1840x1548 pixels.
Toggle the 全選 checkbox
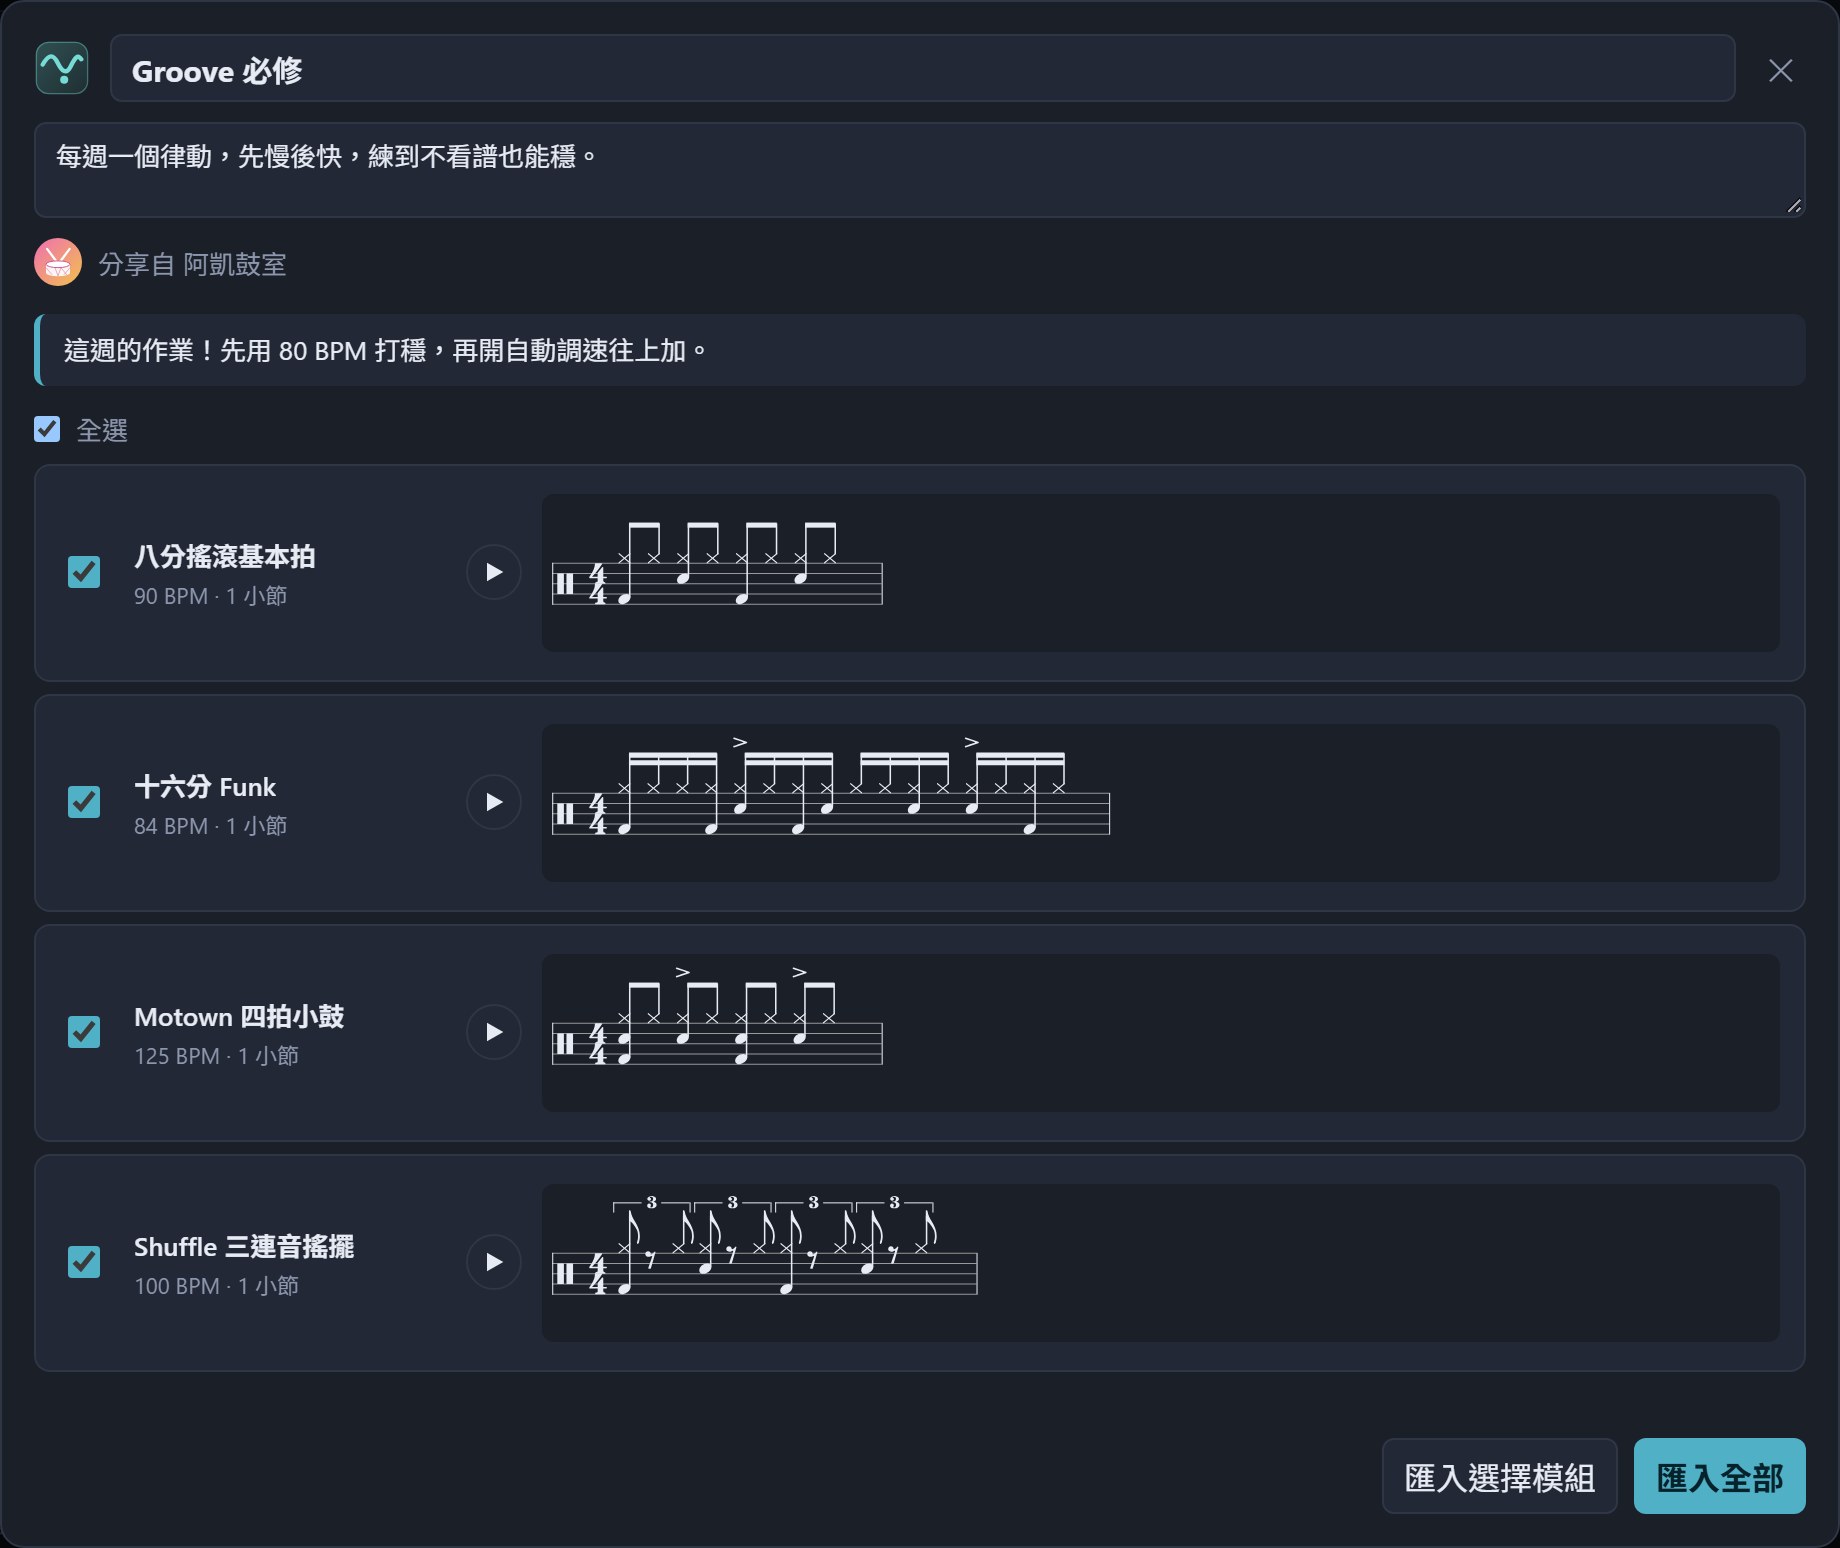[x=47, y=430]
